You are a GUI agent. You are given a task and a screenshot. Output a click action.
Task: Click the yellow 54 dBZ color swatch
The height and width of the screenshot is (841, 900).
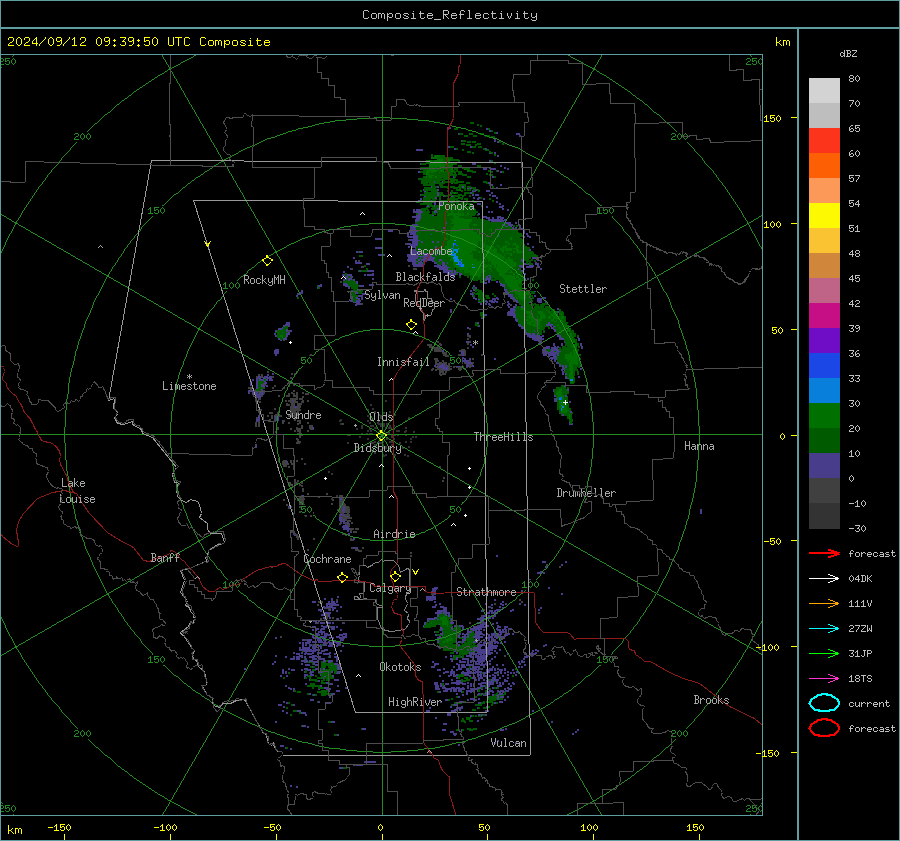[x=824, y=215]
